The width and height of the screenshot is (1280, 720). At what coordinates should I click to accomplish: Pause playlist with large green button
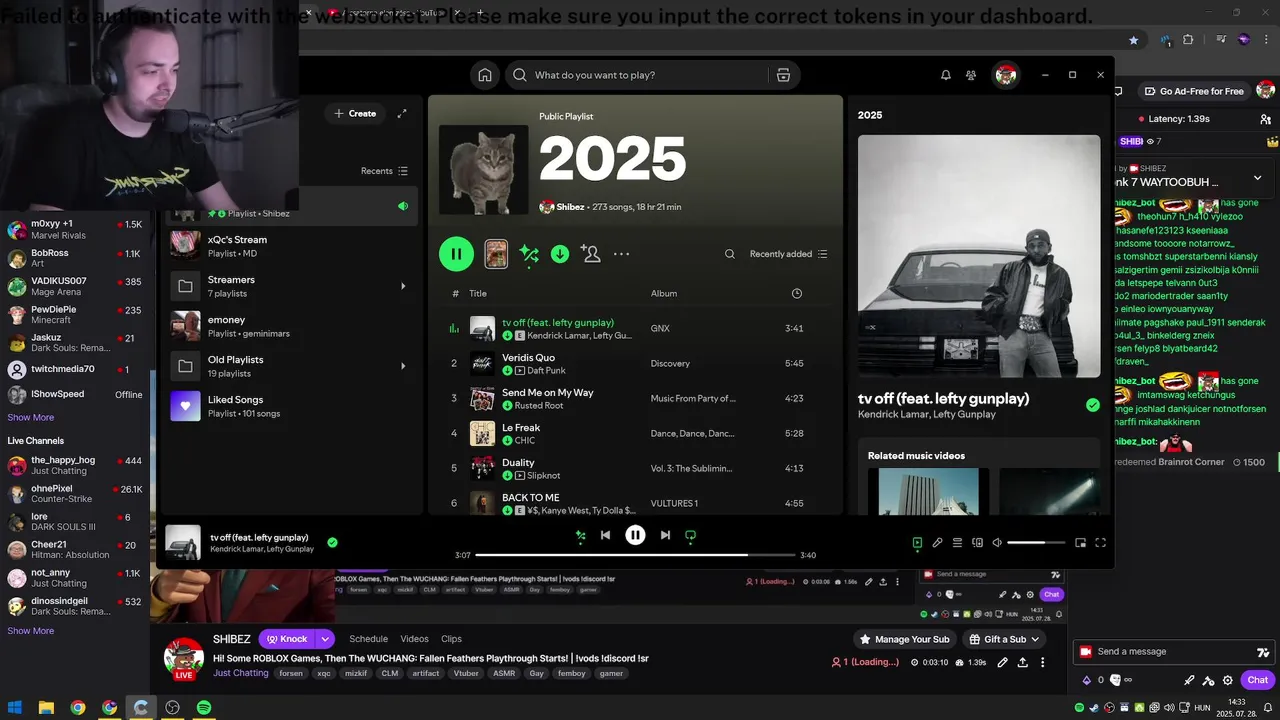[456, 254]
